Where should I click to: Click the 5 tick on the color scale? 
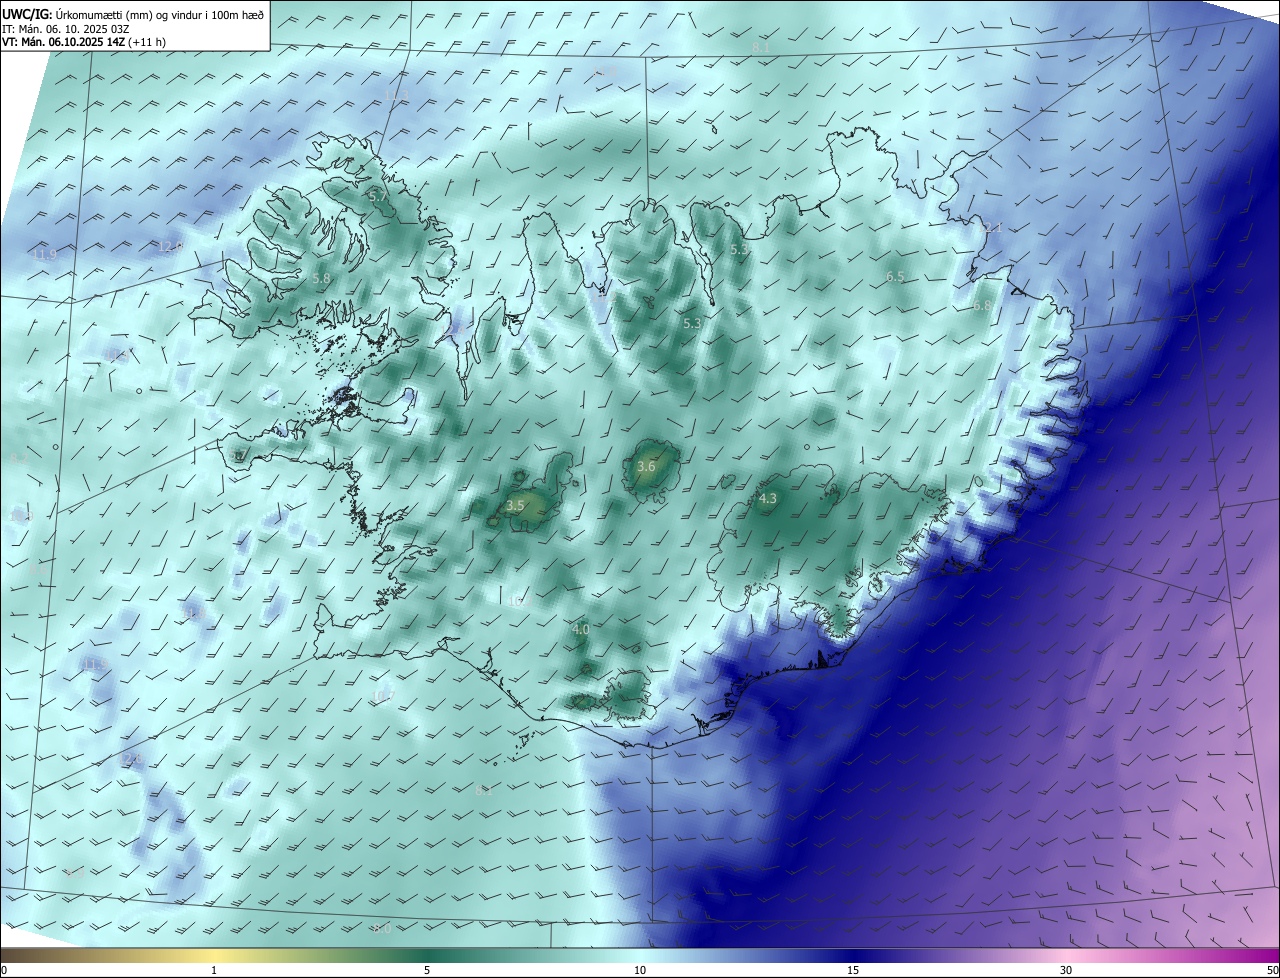click(x=427, y=970)
